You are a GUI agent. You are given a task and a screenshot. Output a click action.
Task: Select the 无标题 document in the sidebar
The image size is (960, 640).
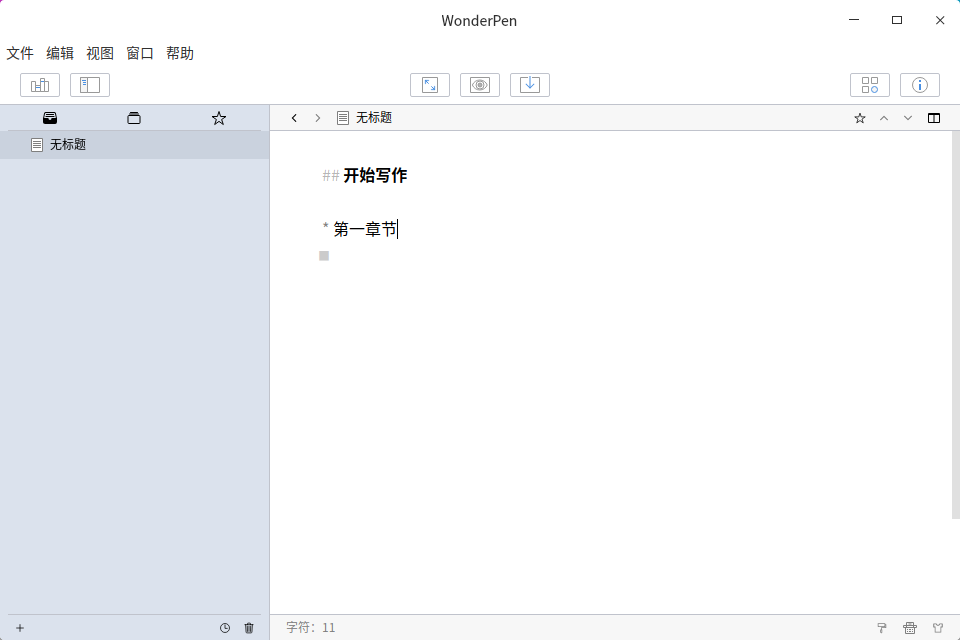coord(68,145)
